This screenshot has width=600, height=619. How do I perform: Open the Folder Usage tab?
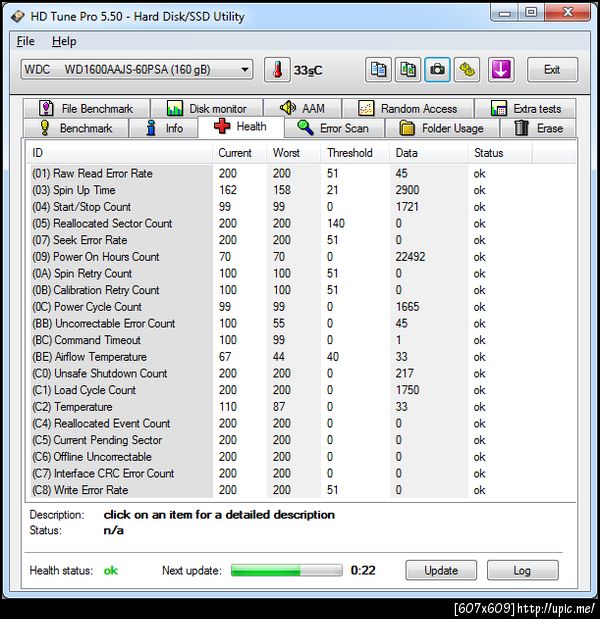(442, 128)
